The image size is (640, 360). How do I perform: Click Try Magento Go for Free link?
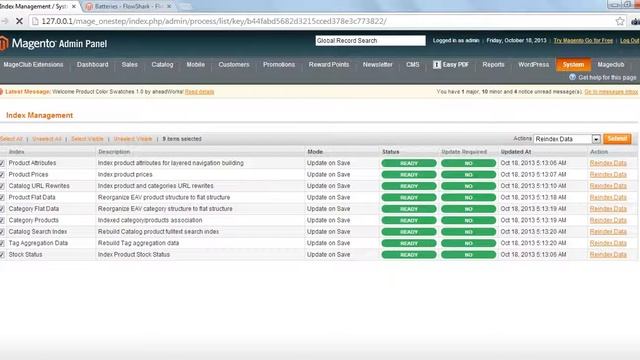point(583,40)
